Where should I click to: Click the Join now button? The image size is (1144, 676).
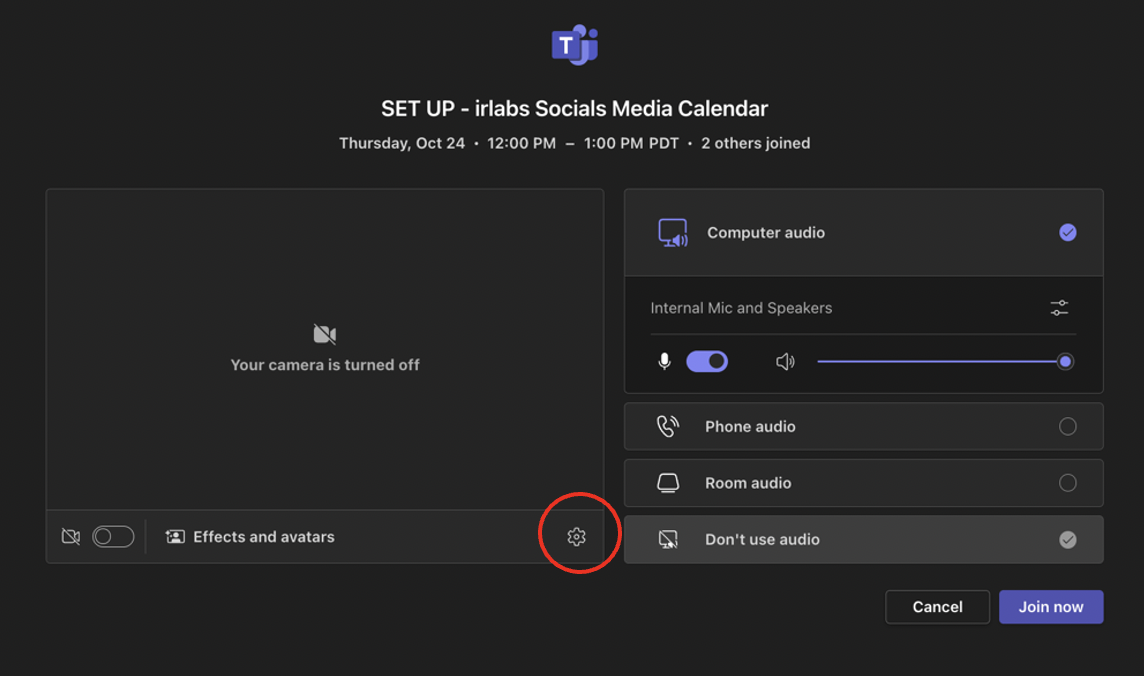point(1050,607)
